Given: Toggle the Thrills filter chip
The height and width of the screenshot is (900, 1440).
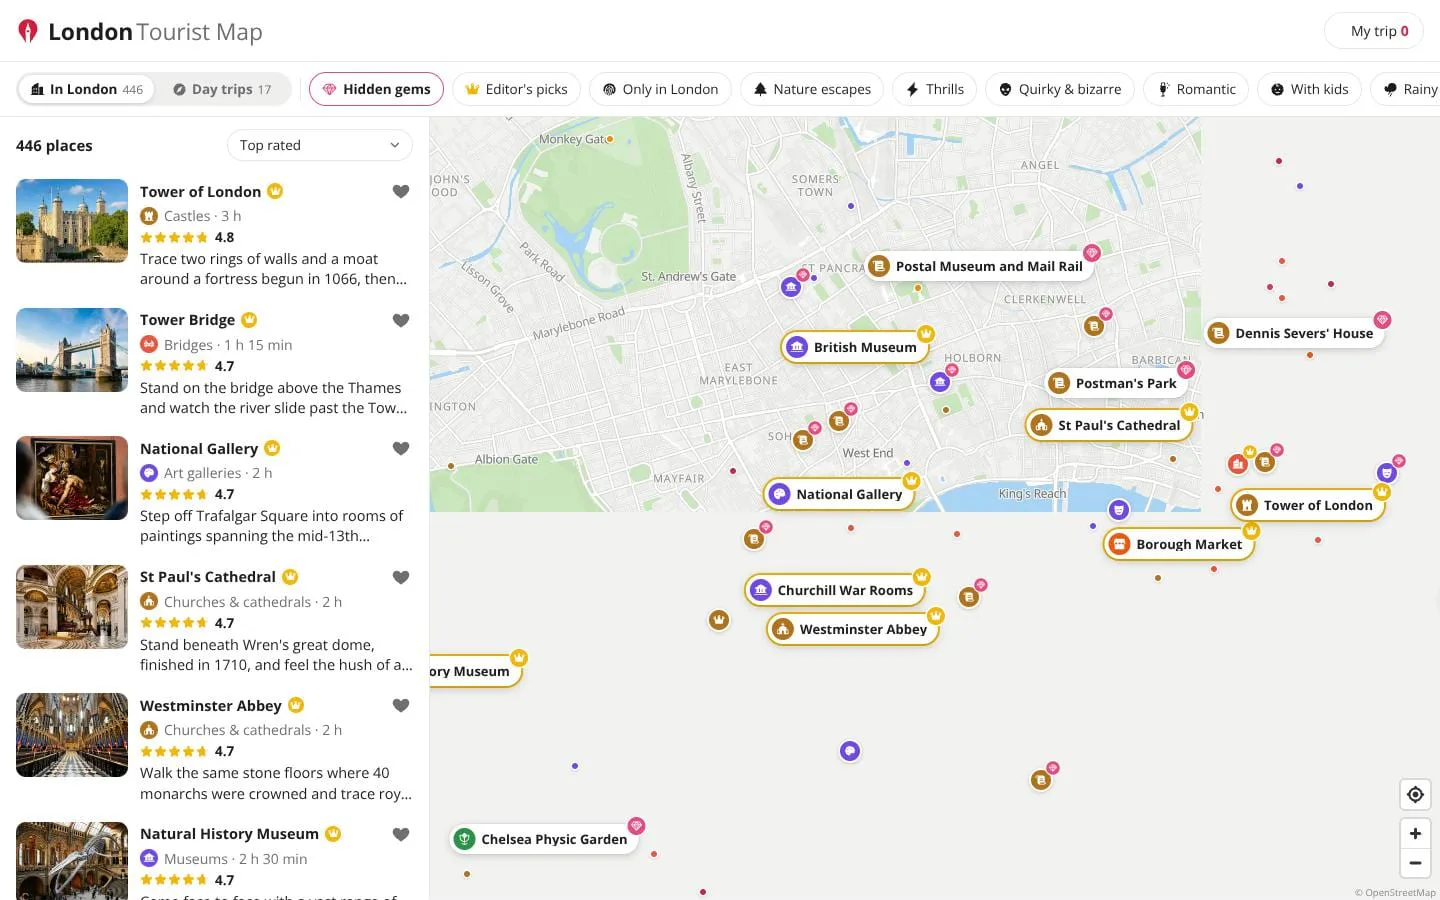Looking at the screenshot, I should tap(934, 89).
